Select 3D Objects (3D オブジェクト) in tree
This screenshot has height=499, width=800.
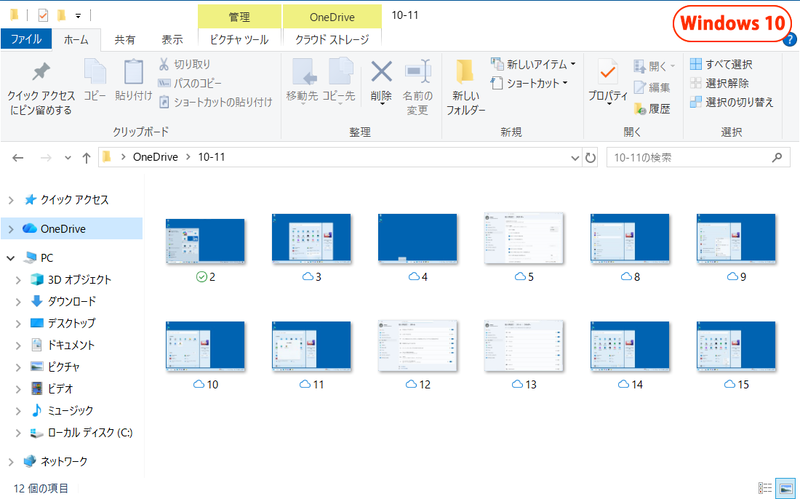(79, 280)
